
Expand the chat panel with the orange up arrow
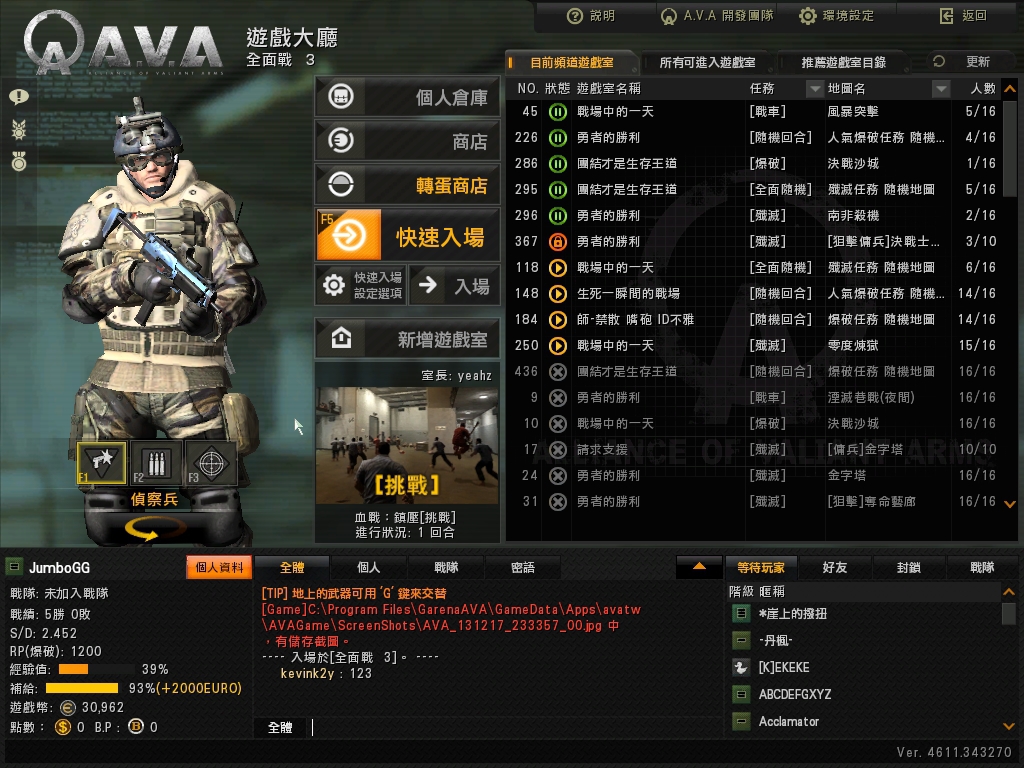pyautogui.click(x=699, y=567)
